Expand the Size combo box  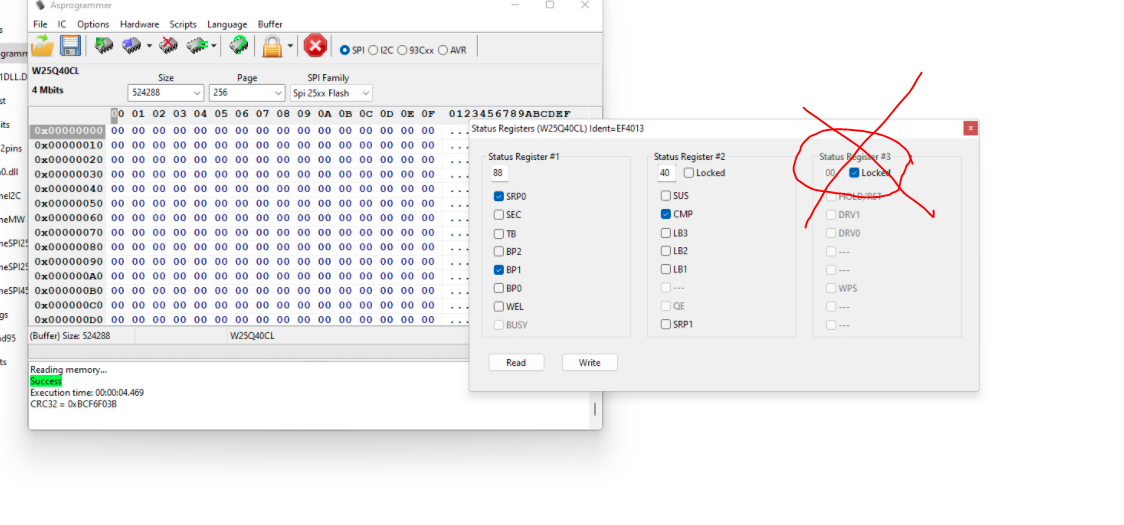click(198, 93)
